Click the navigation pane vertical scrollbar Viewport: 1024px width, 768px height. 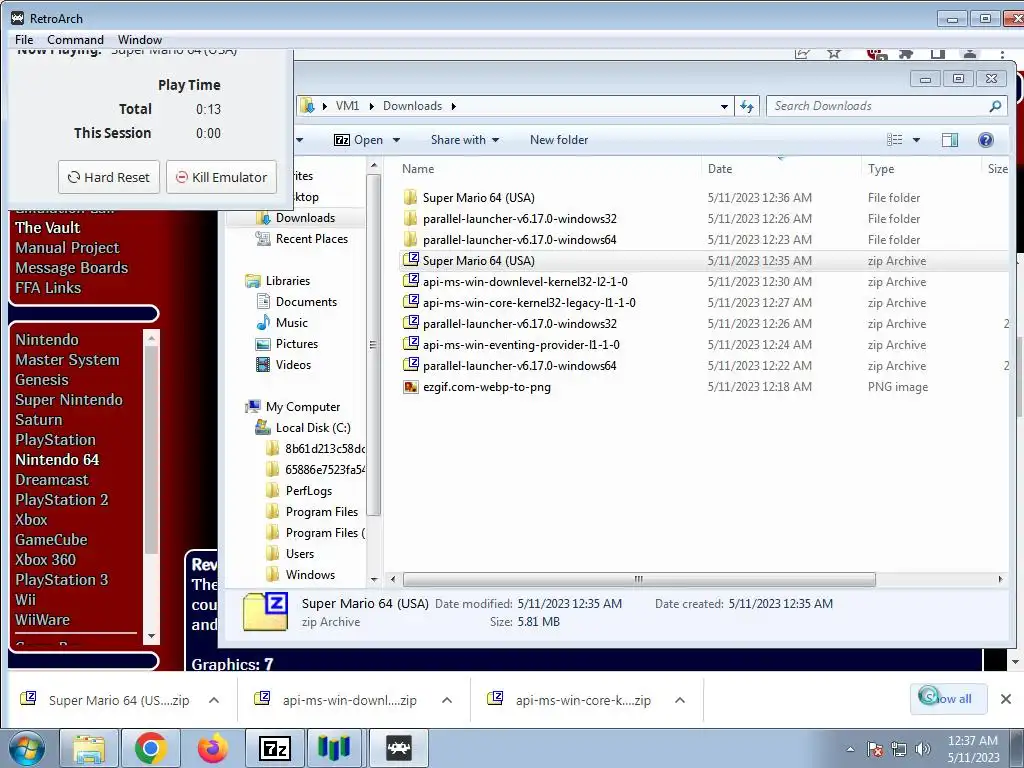pyautogui.click(x=374, y=345)
